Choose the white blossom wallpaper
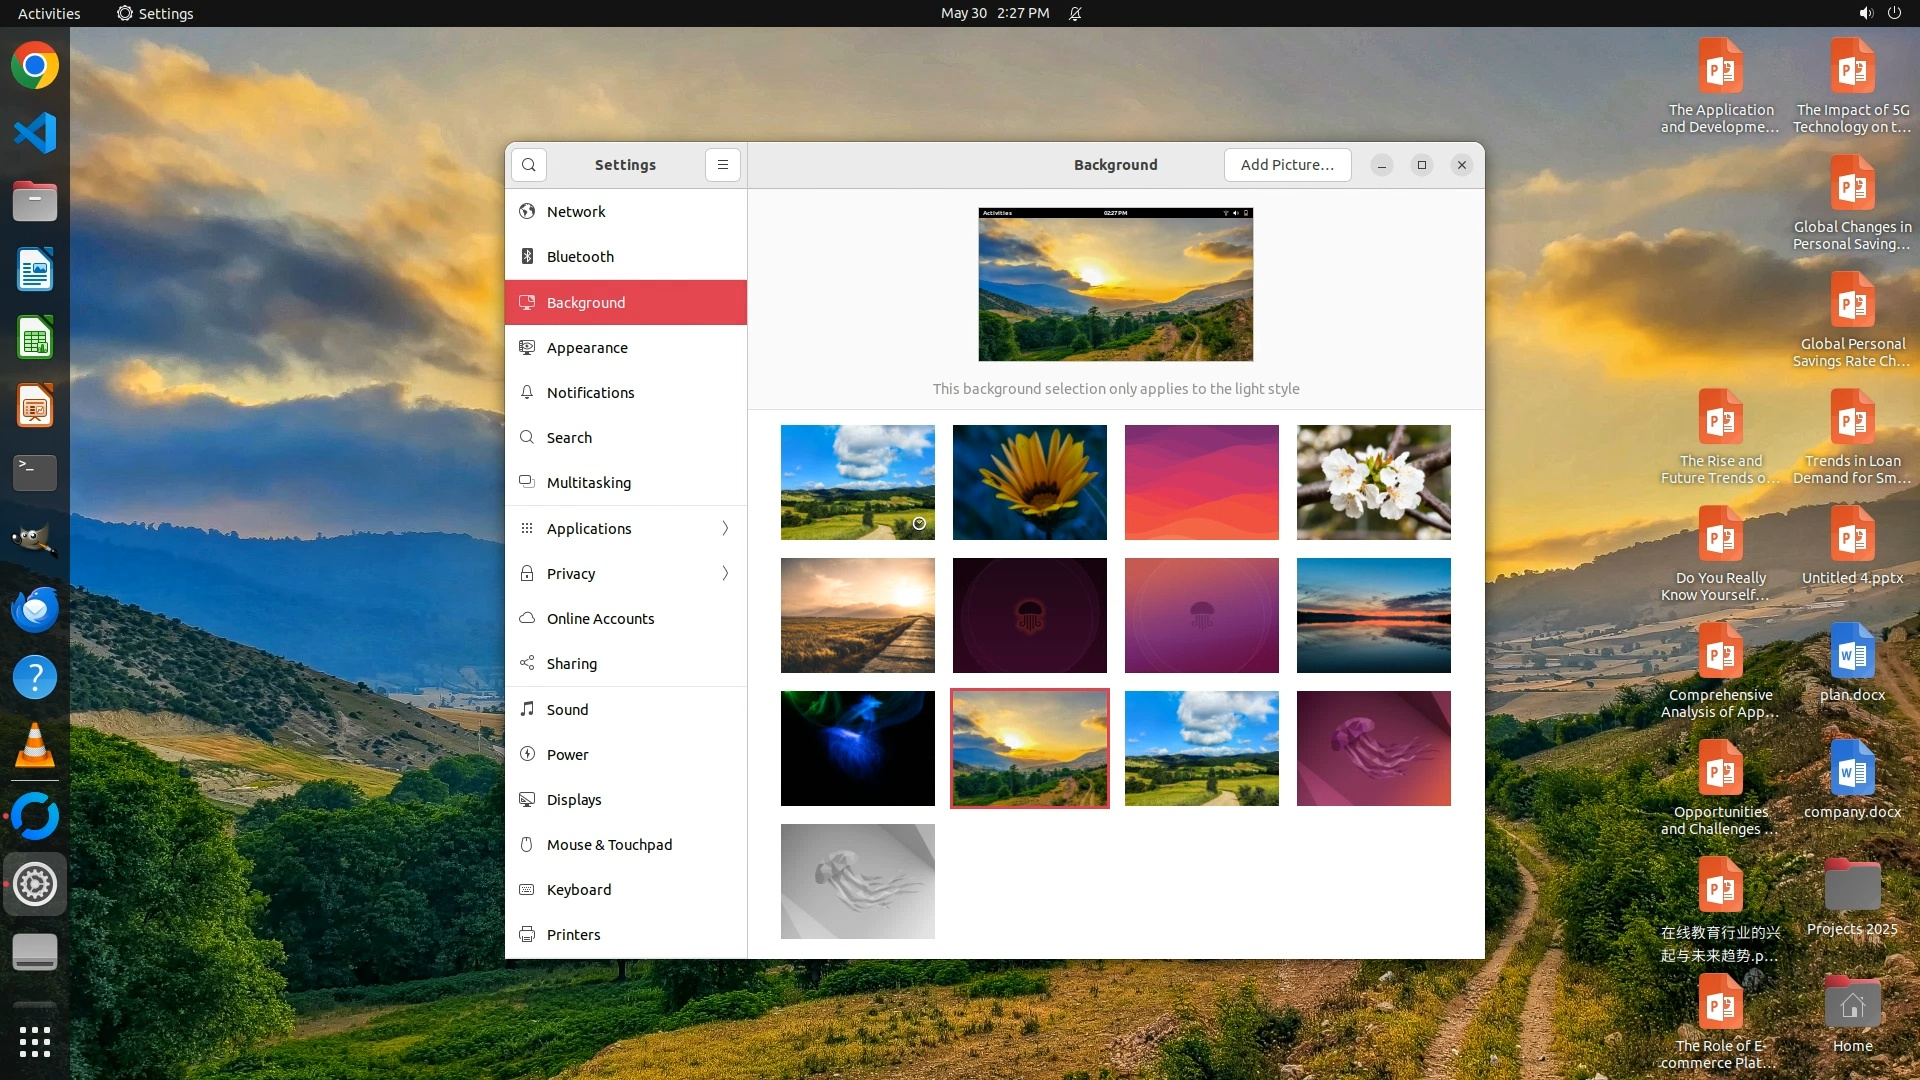Screen dimensions: 1920x1080 (x=1373, y=482)
